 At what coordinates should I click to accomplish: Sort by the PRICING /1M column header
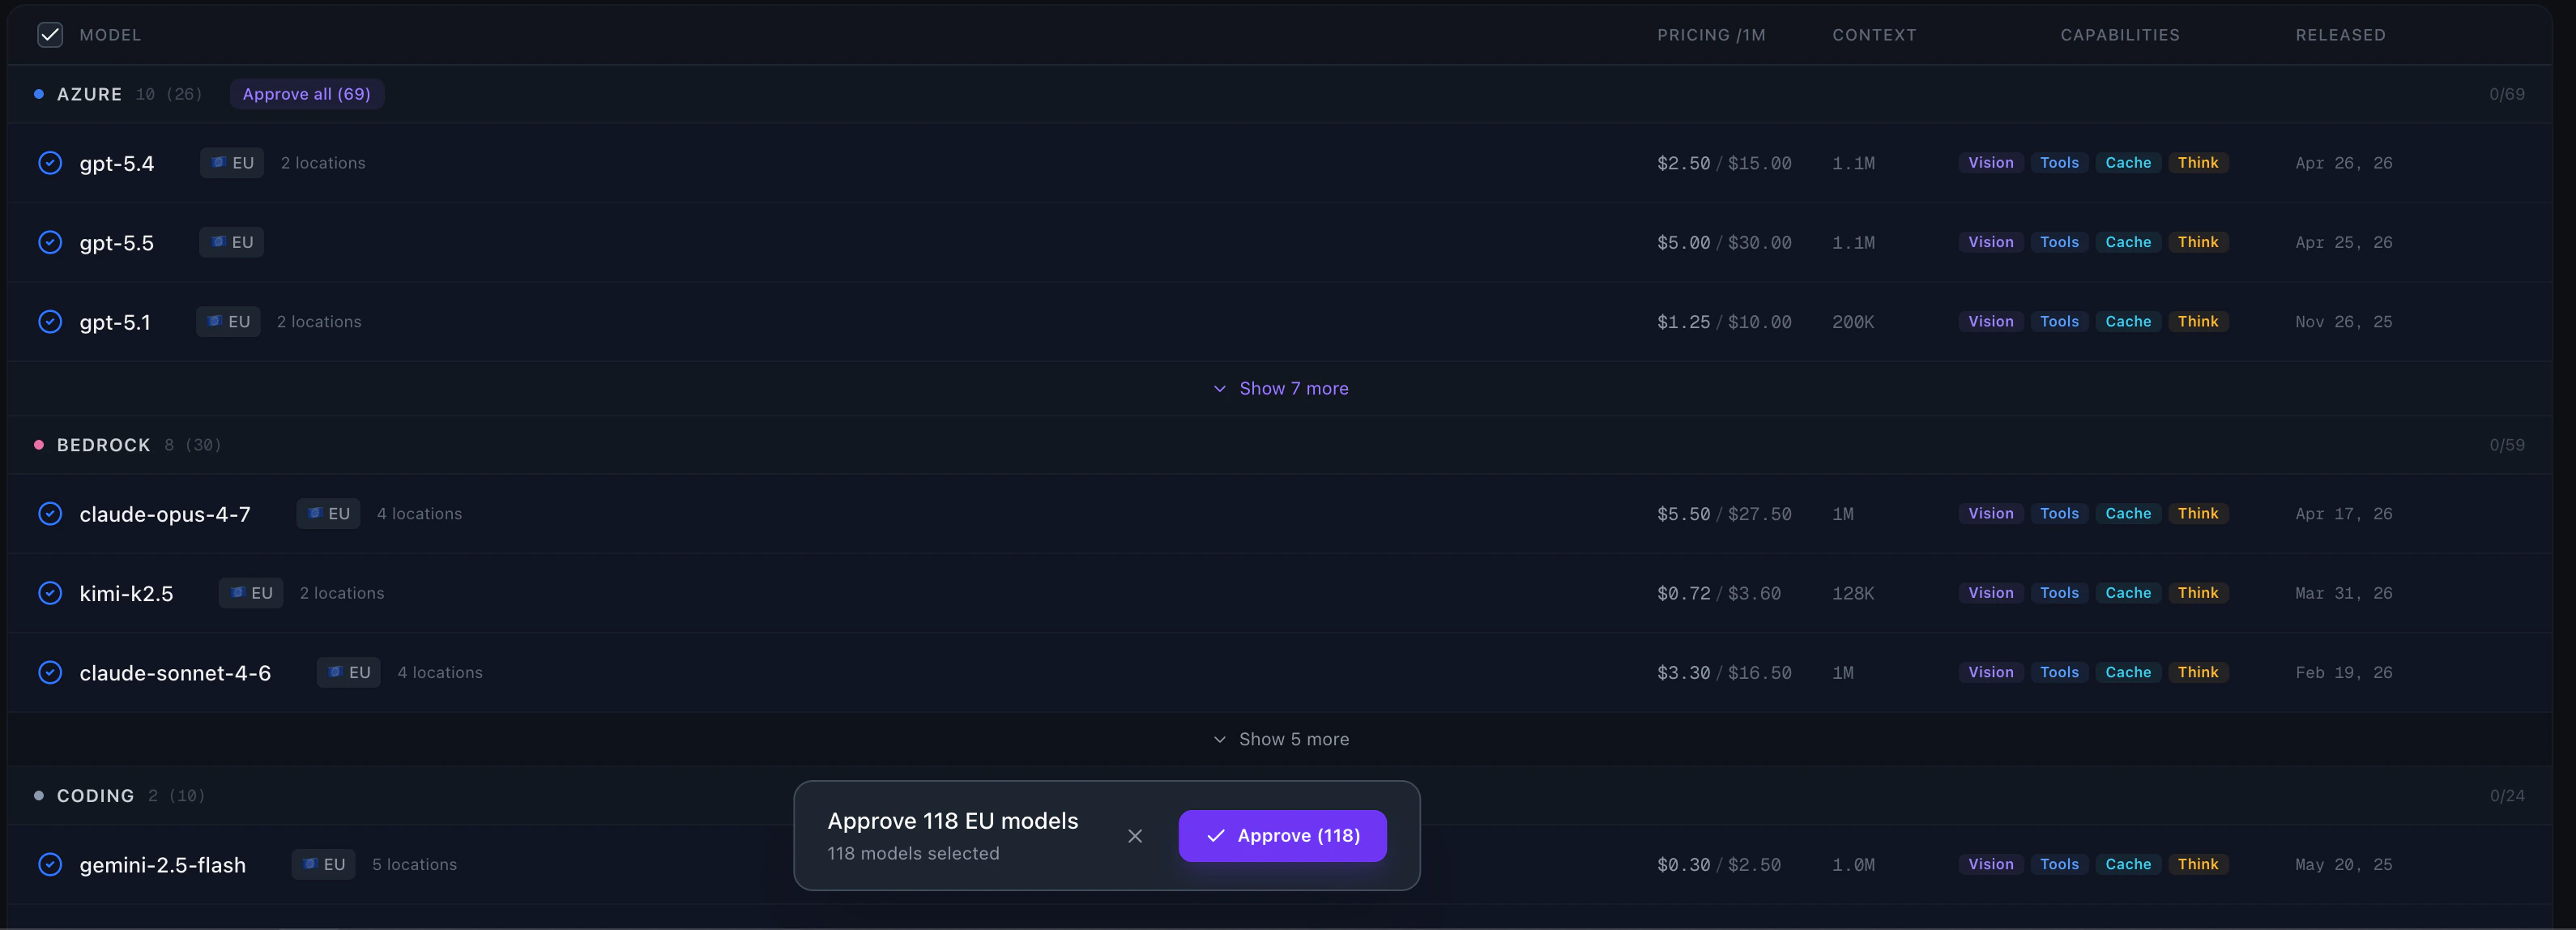click(x=1711, y=35)
